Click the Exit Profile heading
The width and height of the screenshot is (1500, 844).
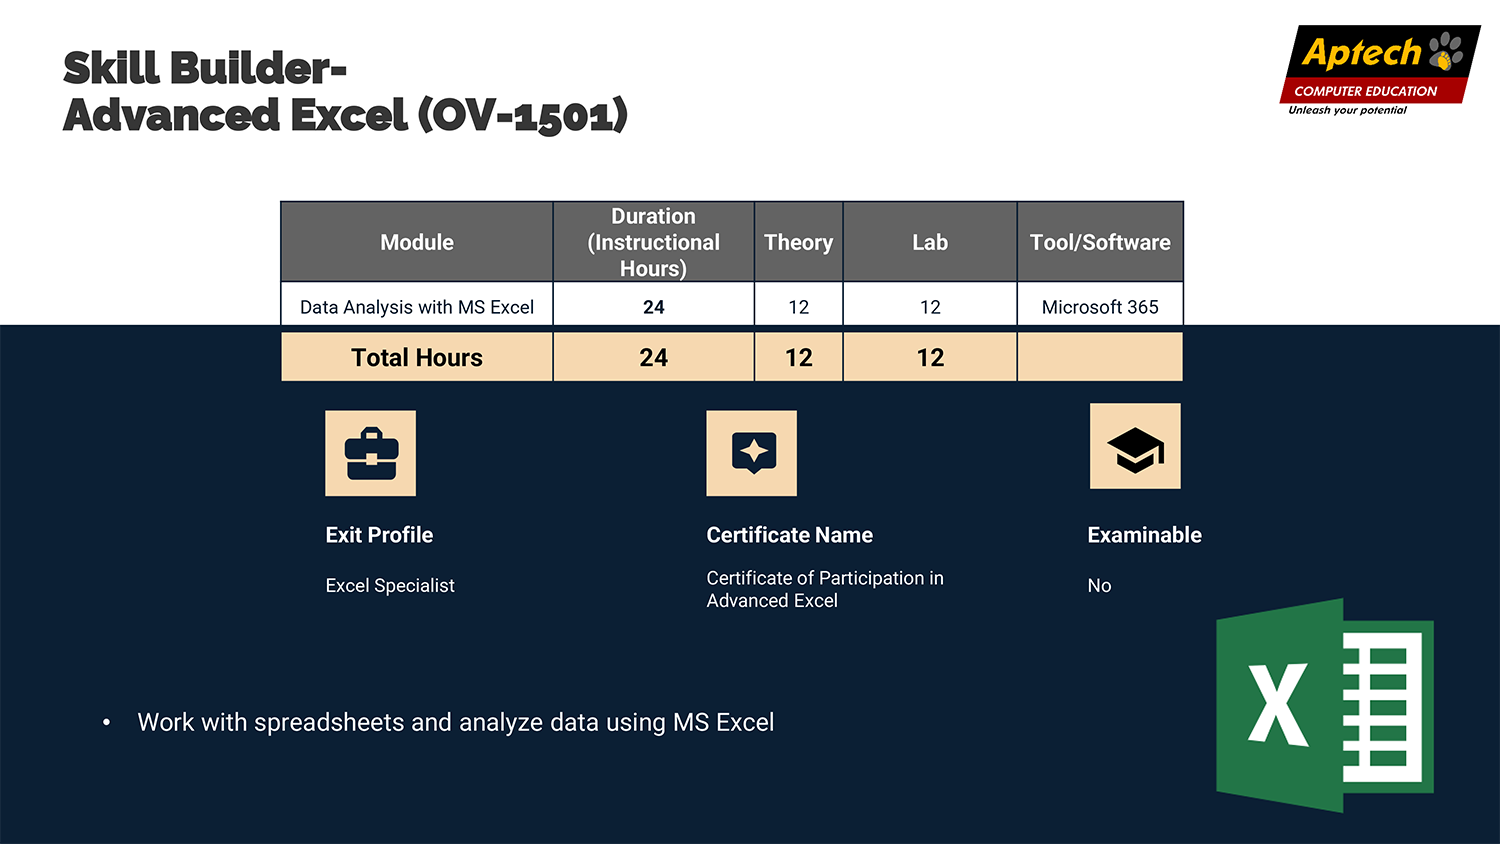coord(379,535)
